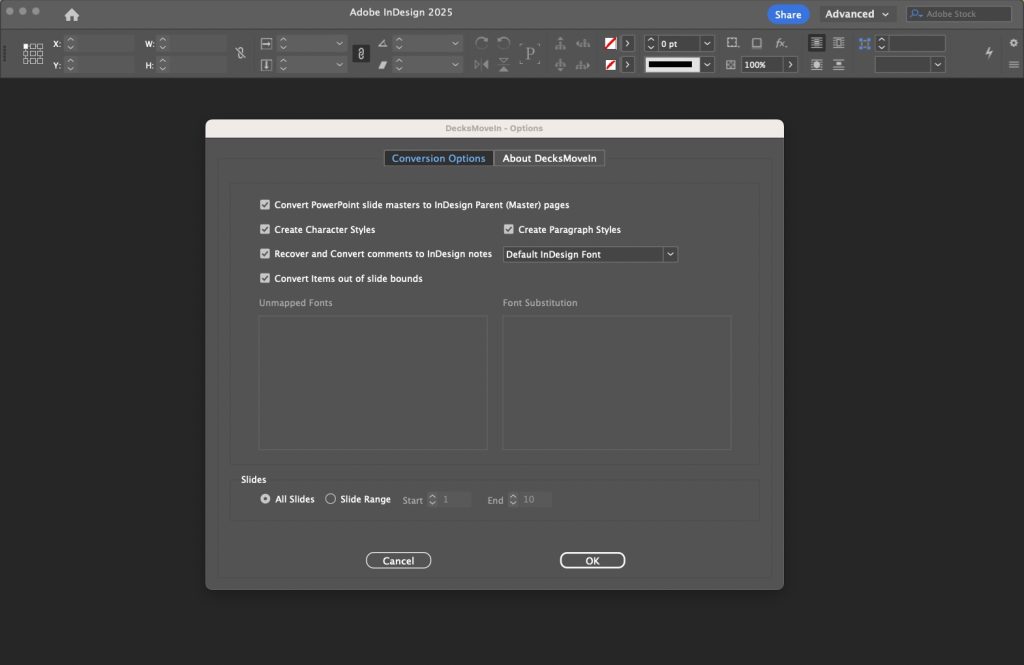Click the drop shadow icon in the control bar
Image resolution: width=1024 pixels, height=665 pixels.
click(x=757, y=43)
